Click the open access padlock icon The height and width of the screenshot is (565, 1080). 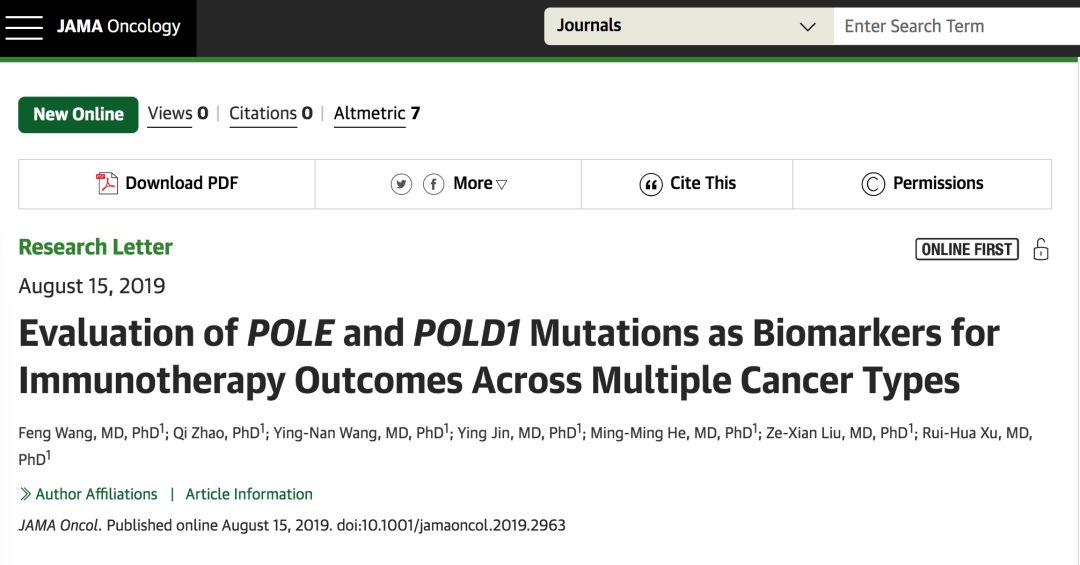(1041, 249)
